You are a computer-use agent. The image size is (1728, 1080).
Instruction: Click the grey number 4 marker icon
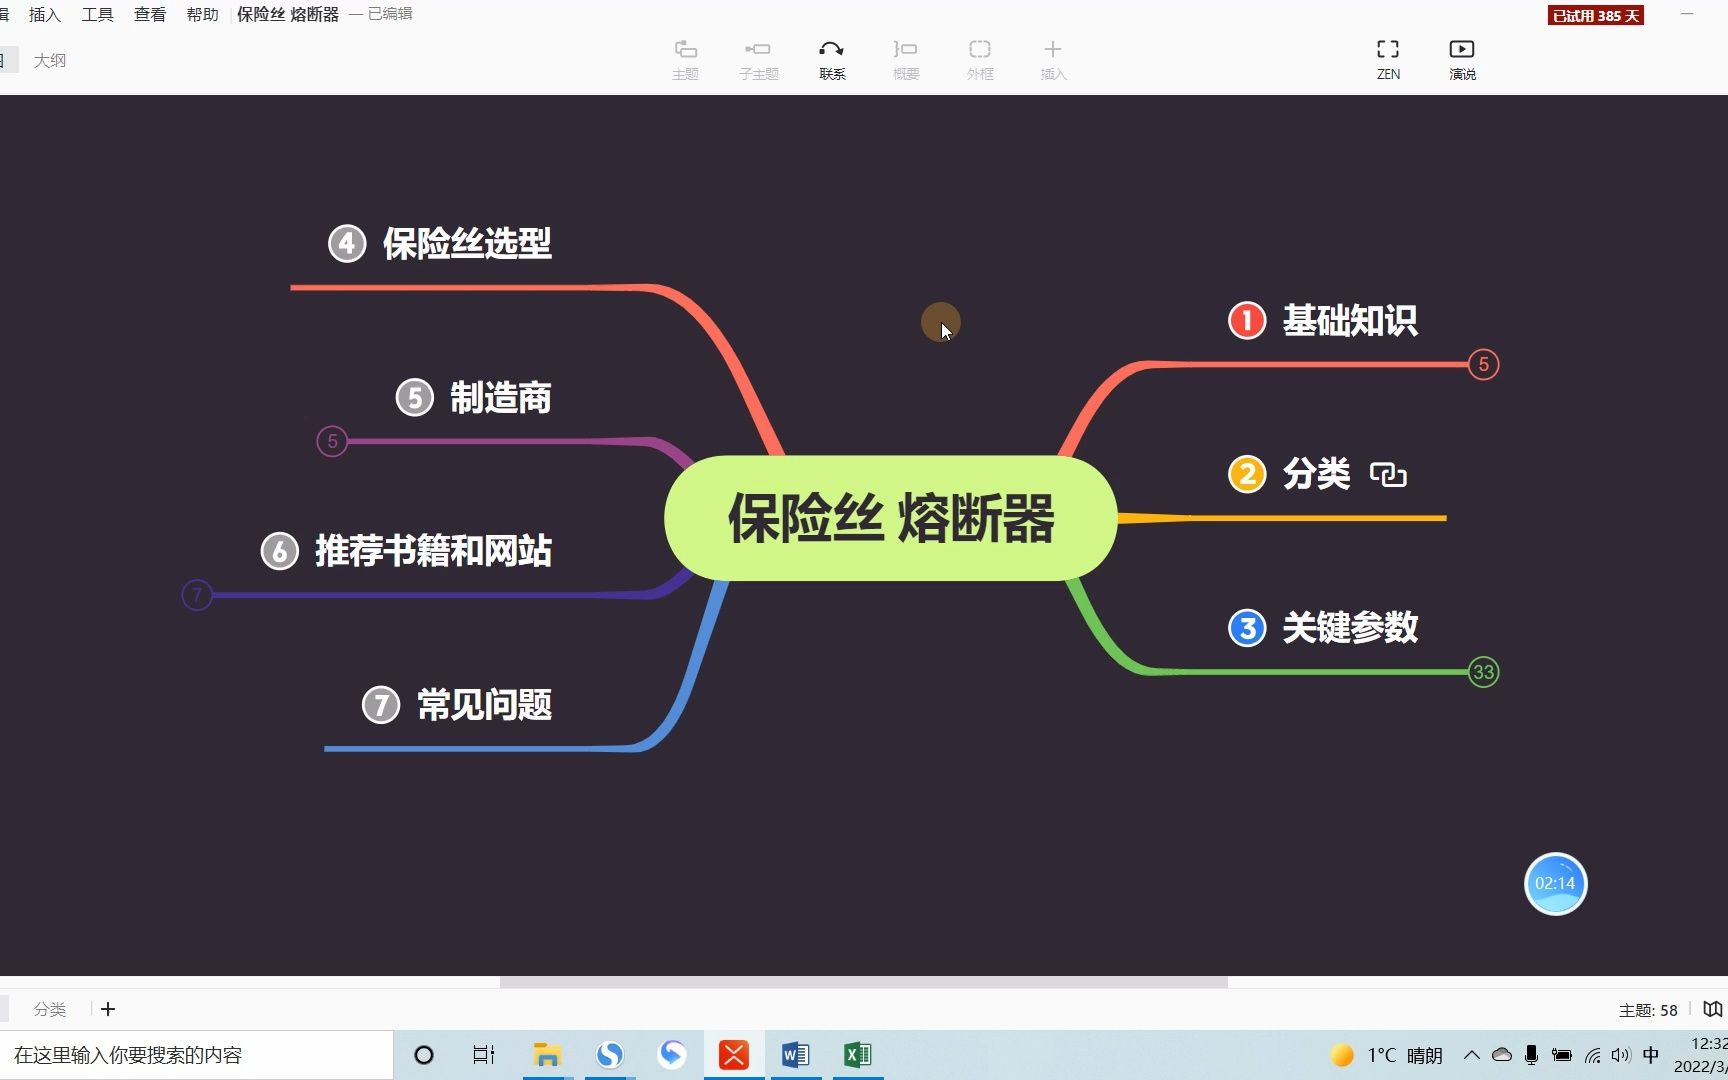point(347,243)
